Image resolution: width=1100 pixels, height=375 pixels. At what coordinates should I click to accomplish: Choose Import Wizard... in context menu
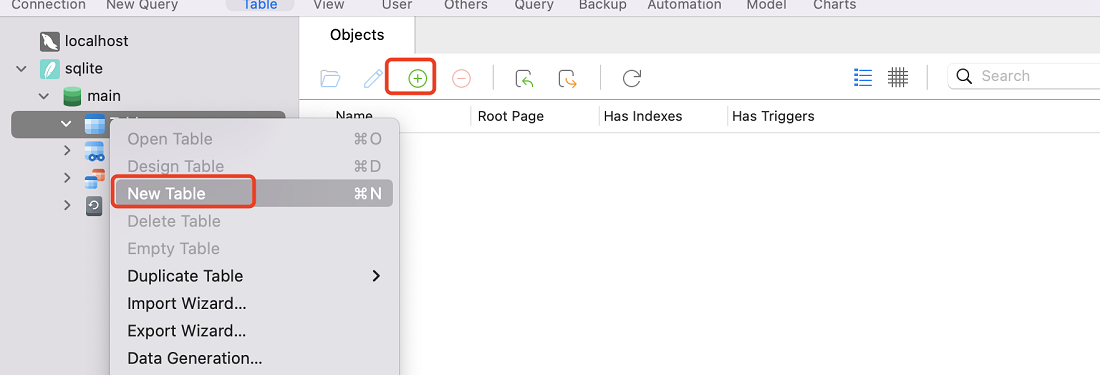pos(254,304)
